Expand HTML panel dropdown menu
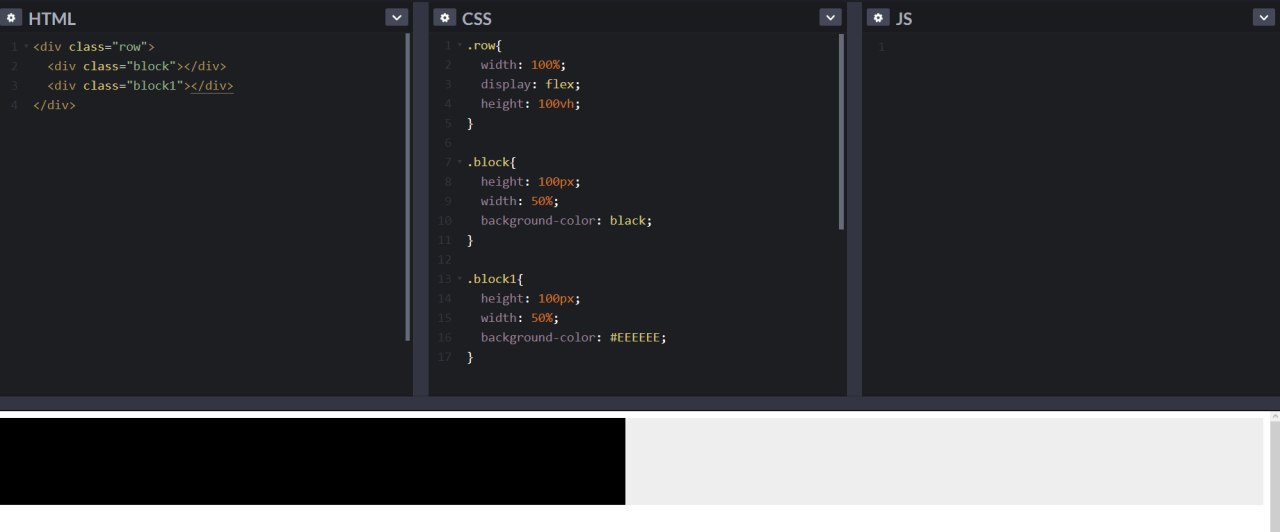The width and height of the screenshot is (1280, 532). click(397, 17)
